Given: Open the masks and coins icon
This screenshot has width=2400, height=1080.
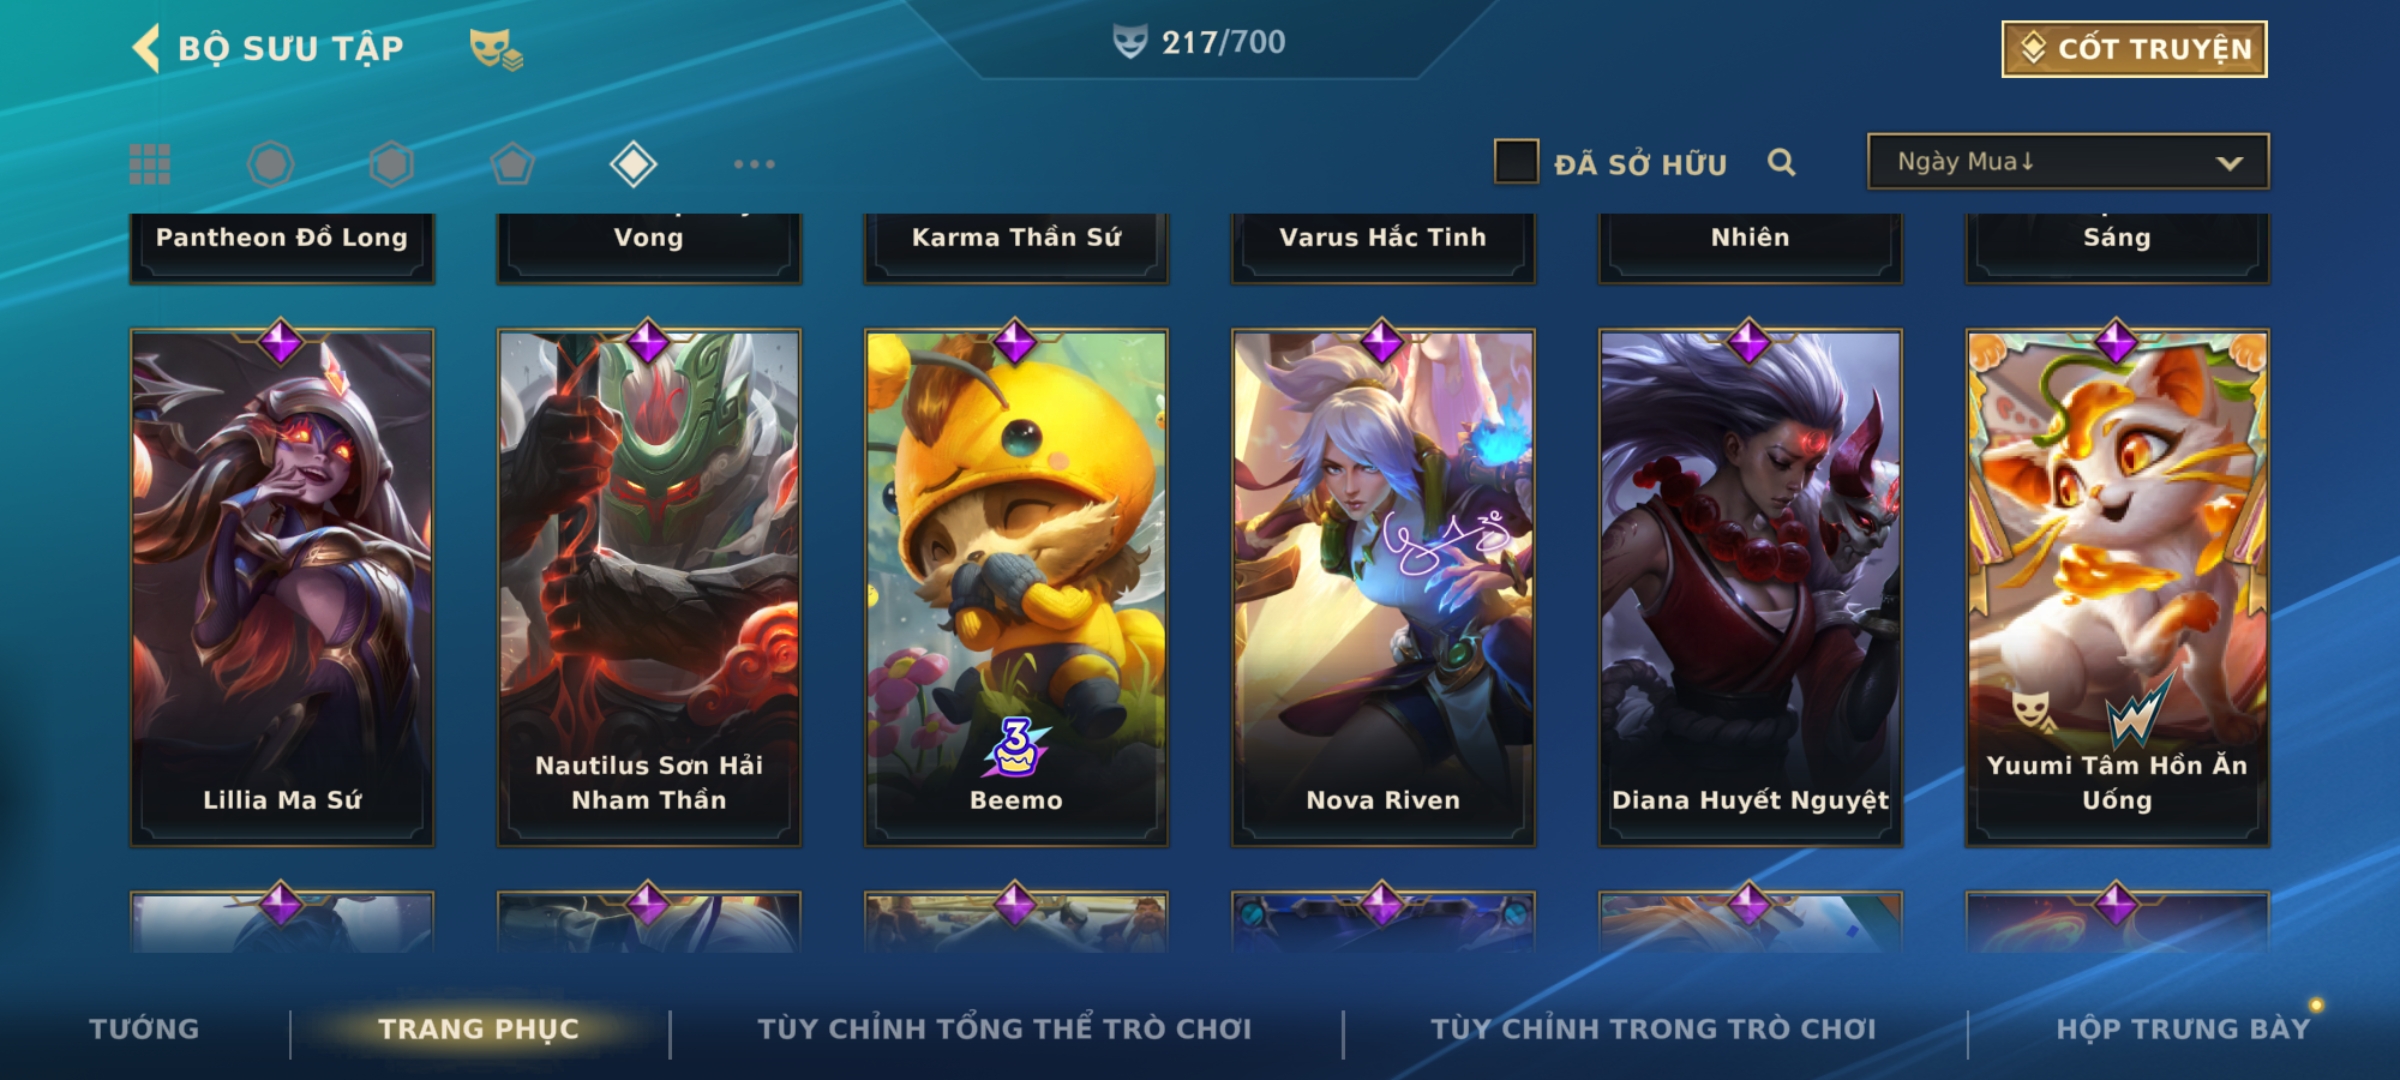Looking at the screenshot, I should point(496,49).
